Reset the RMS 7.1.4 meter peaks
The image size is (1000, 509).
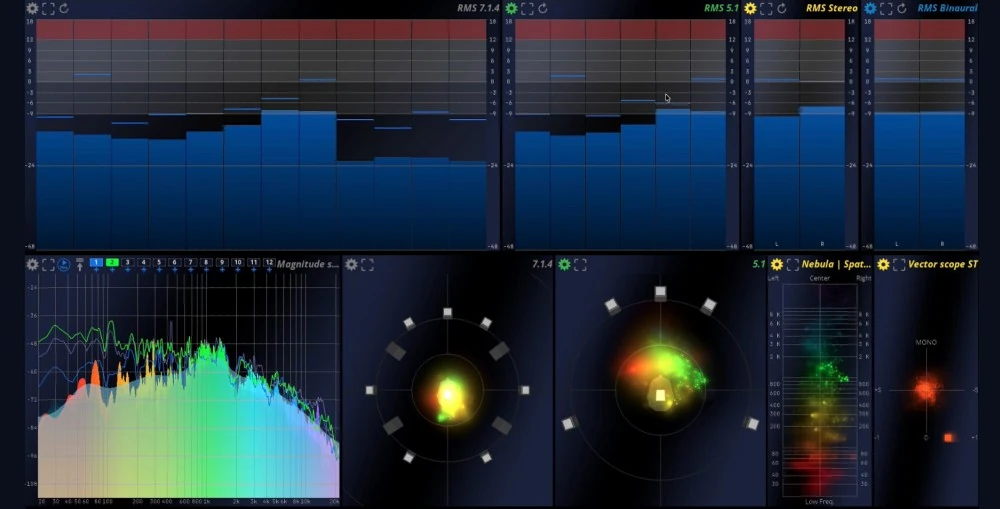pyautogui.click(x=64, y=8)
